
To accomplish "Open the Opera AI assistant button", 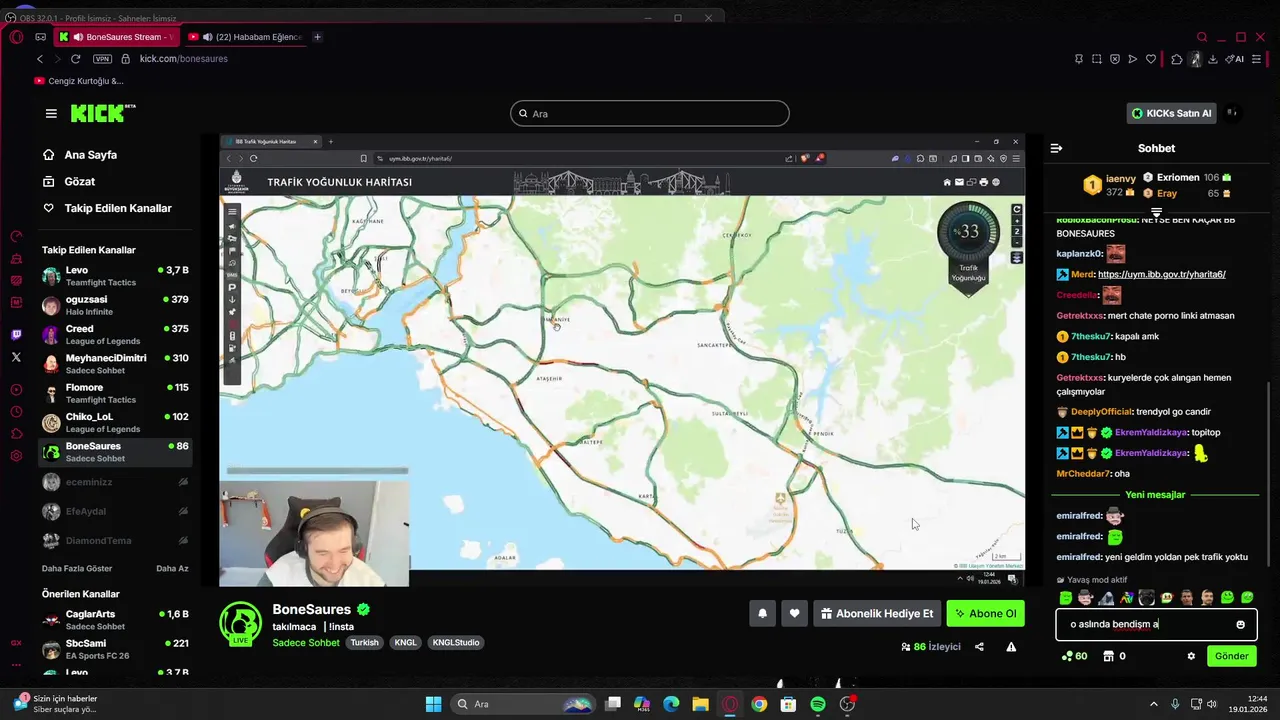I will (1236, 59).
